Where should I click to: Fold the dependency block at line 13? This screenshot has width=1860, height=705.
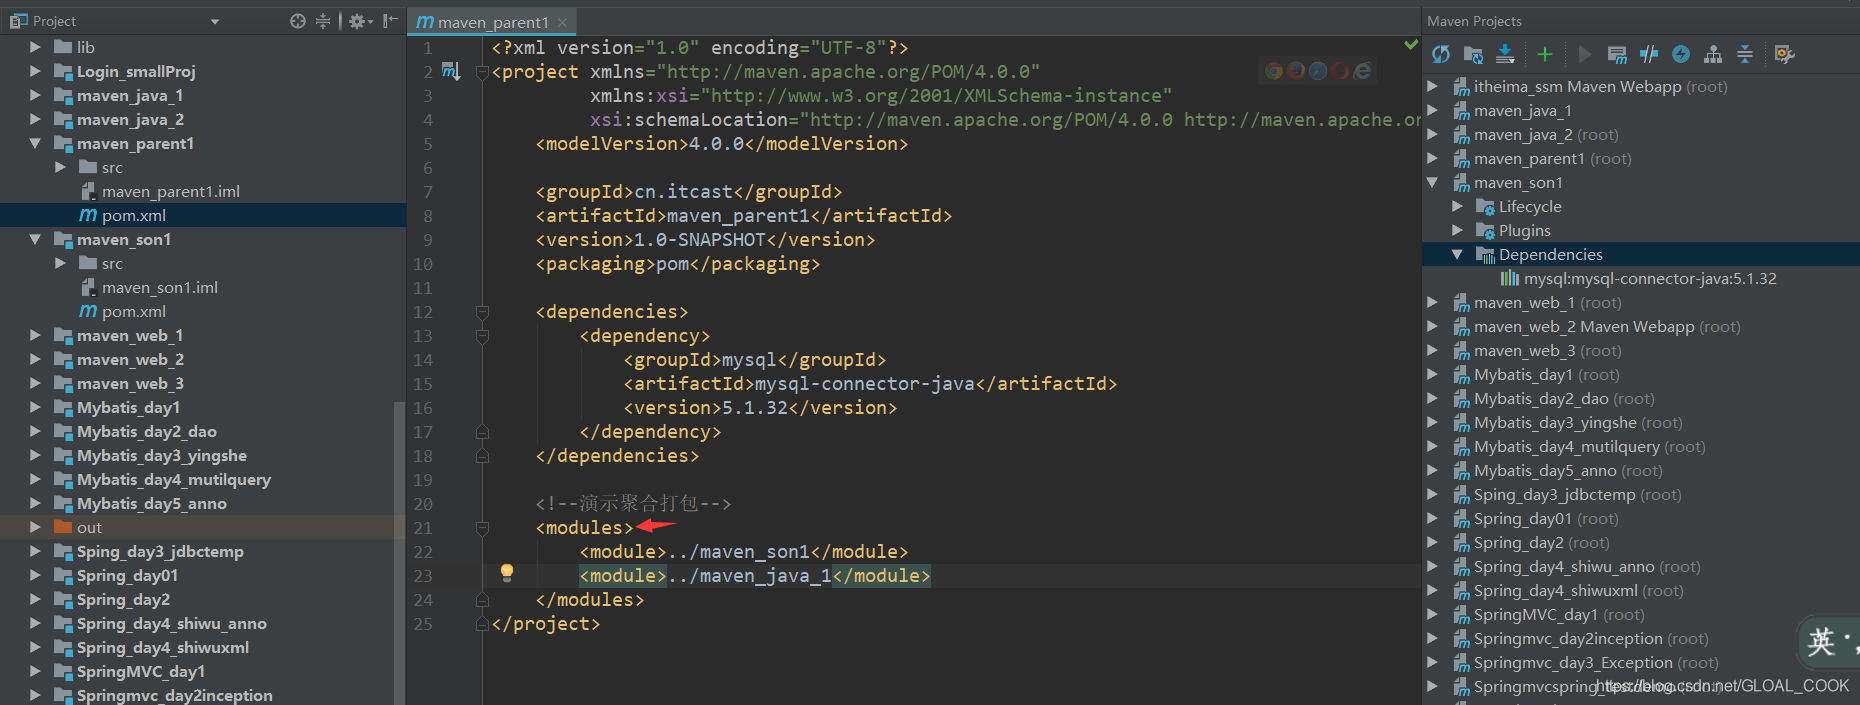point(482,336)
